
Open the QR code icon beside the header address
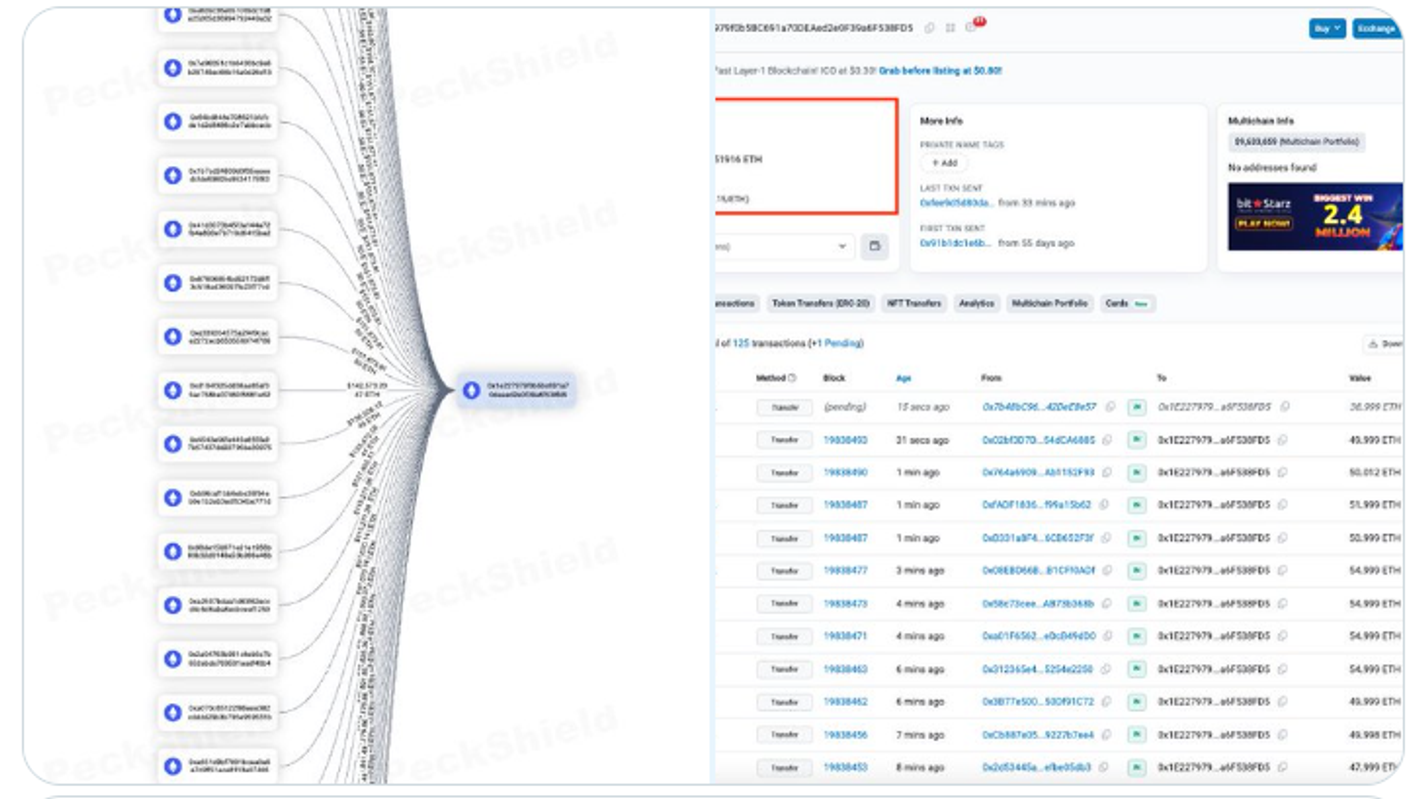(950, 28)
